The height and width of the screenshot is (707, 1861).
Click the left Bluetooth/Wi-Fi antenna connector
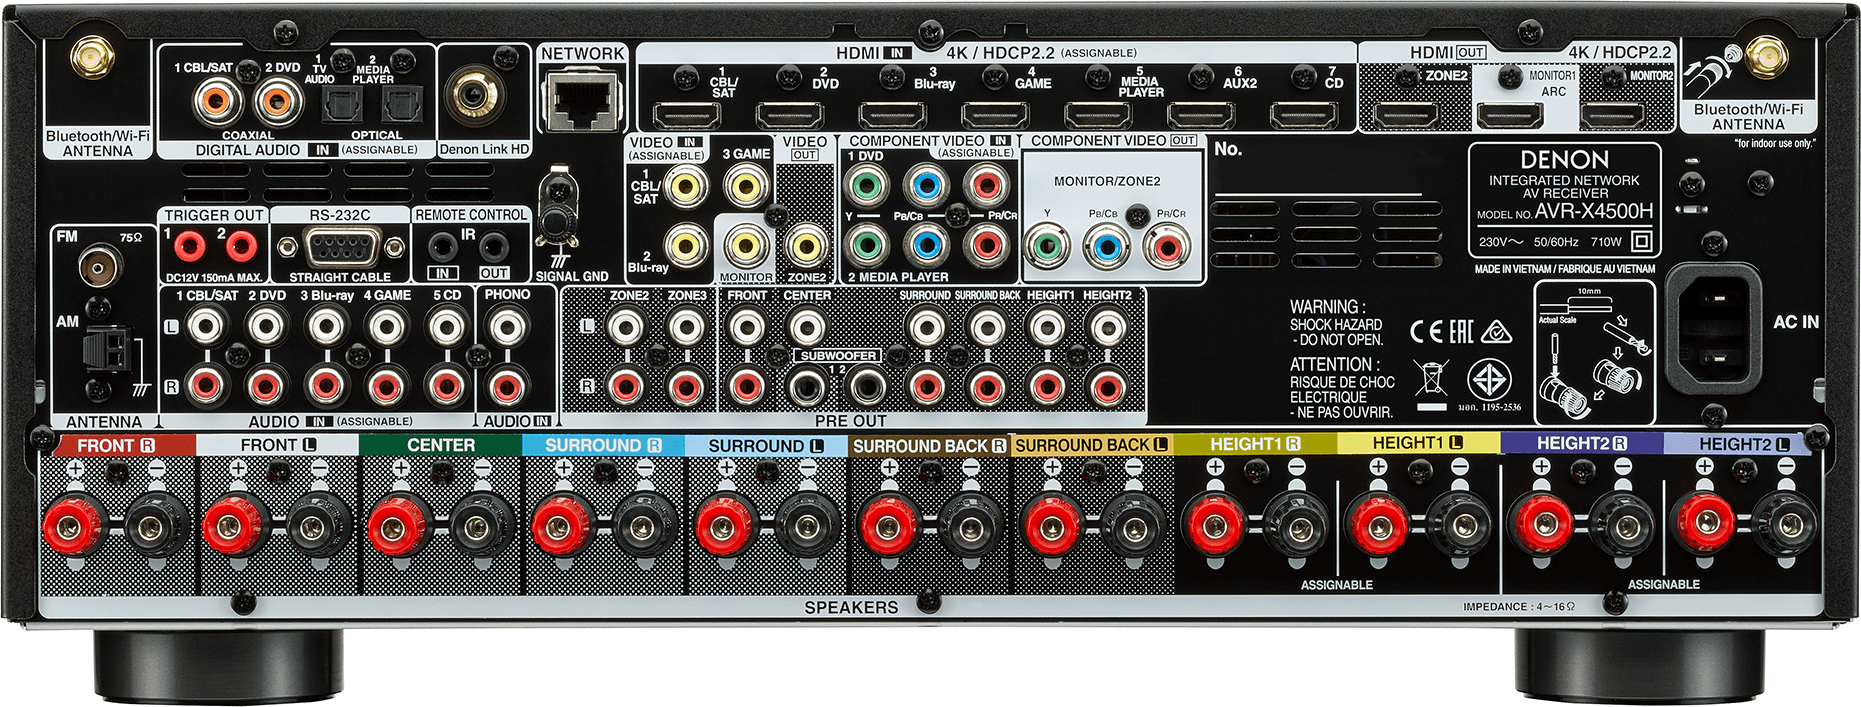[x=91, y=56]
